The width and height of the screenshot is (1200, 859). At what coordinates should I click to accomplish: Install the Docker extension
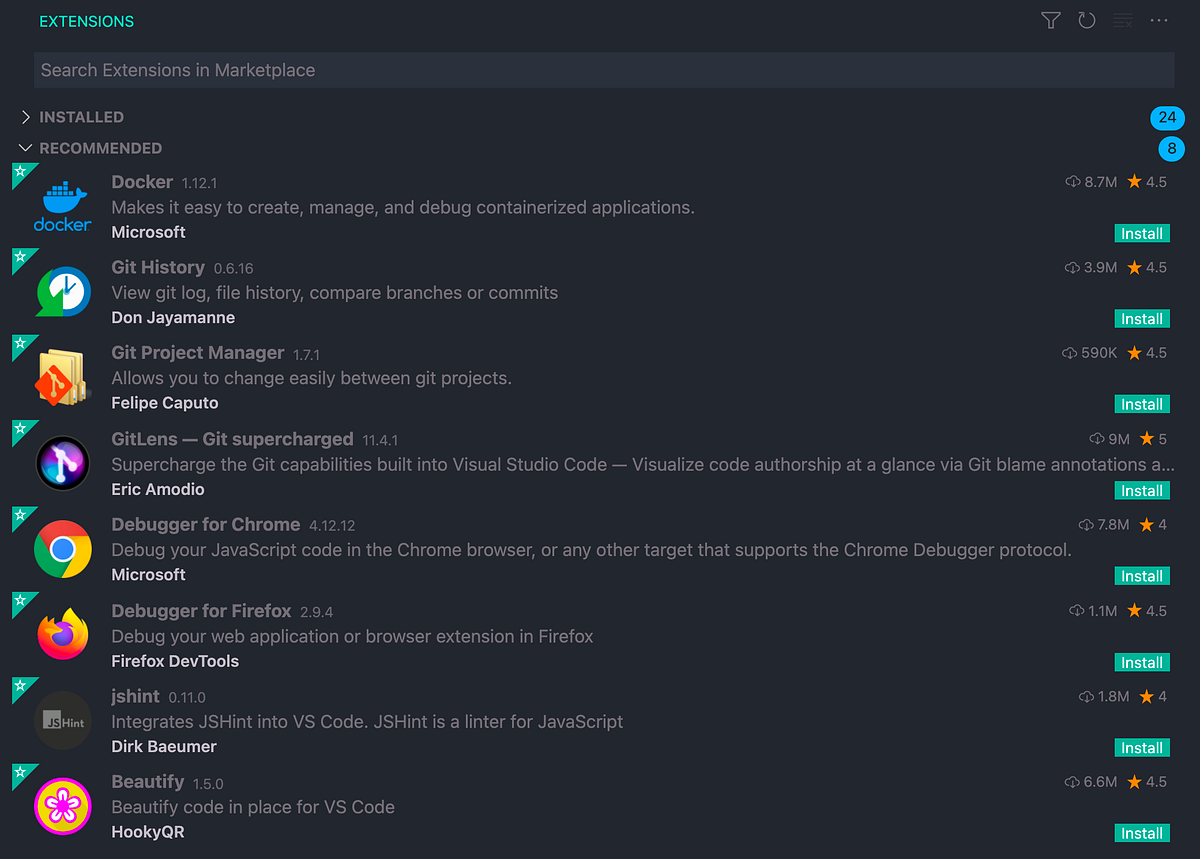click(x=1142, y=233)
